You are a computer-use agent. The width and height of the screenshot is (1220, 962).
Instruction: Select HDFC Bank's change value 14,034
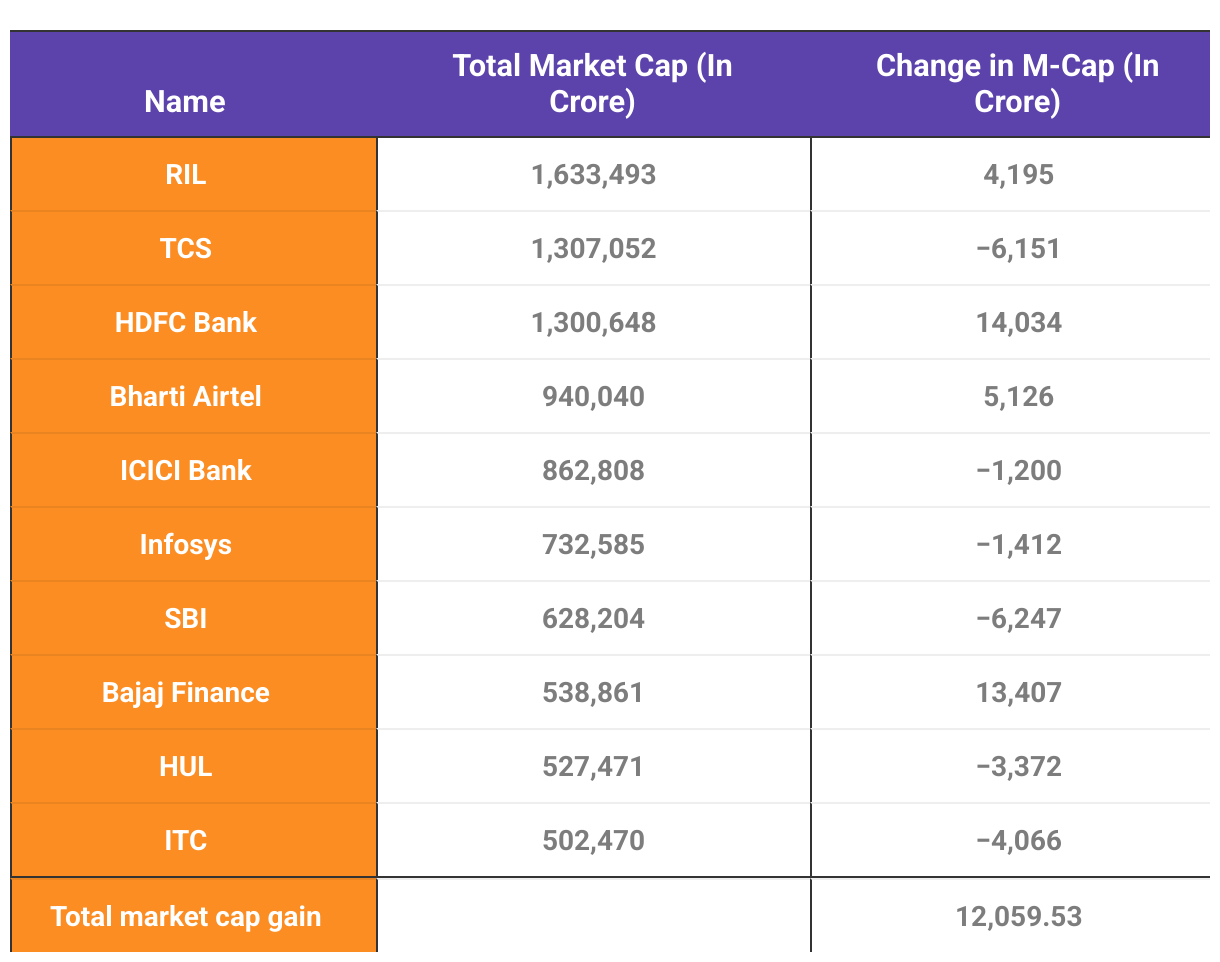(x=1018, y=323)
